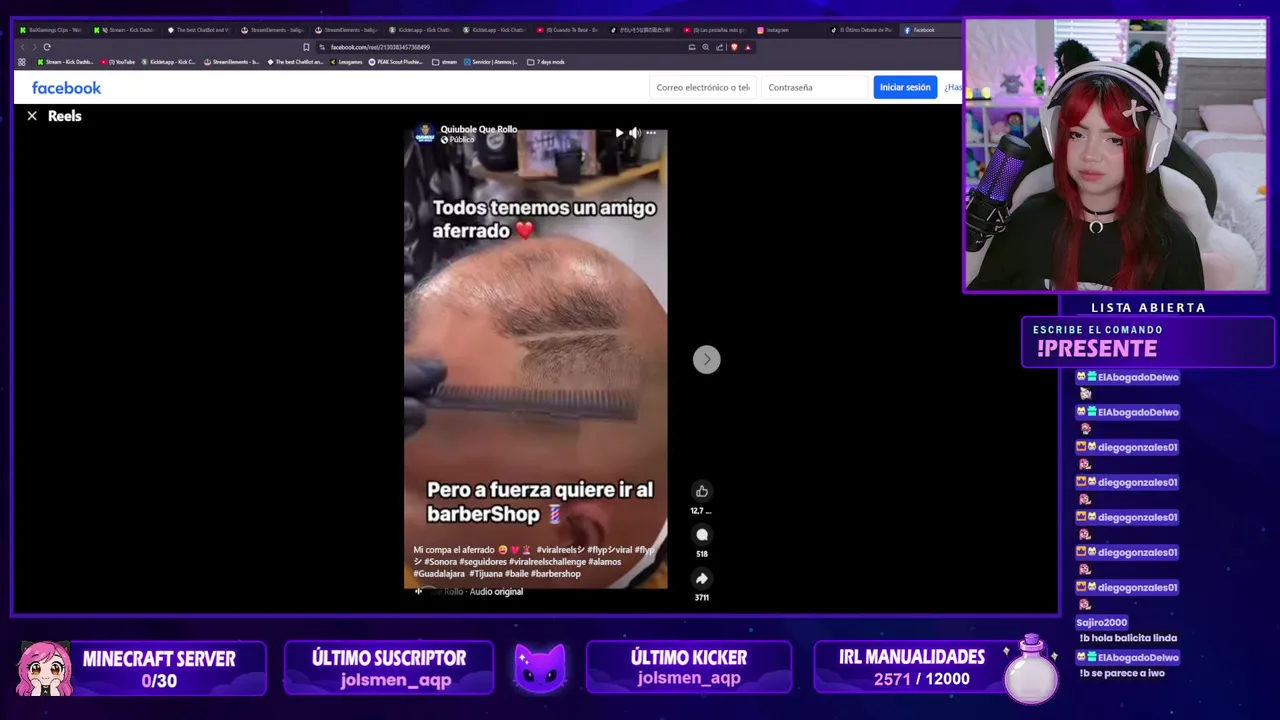The image size is (1280, 720).
Task: Open comments on the reel
Action: (702, 535)
